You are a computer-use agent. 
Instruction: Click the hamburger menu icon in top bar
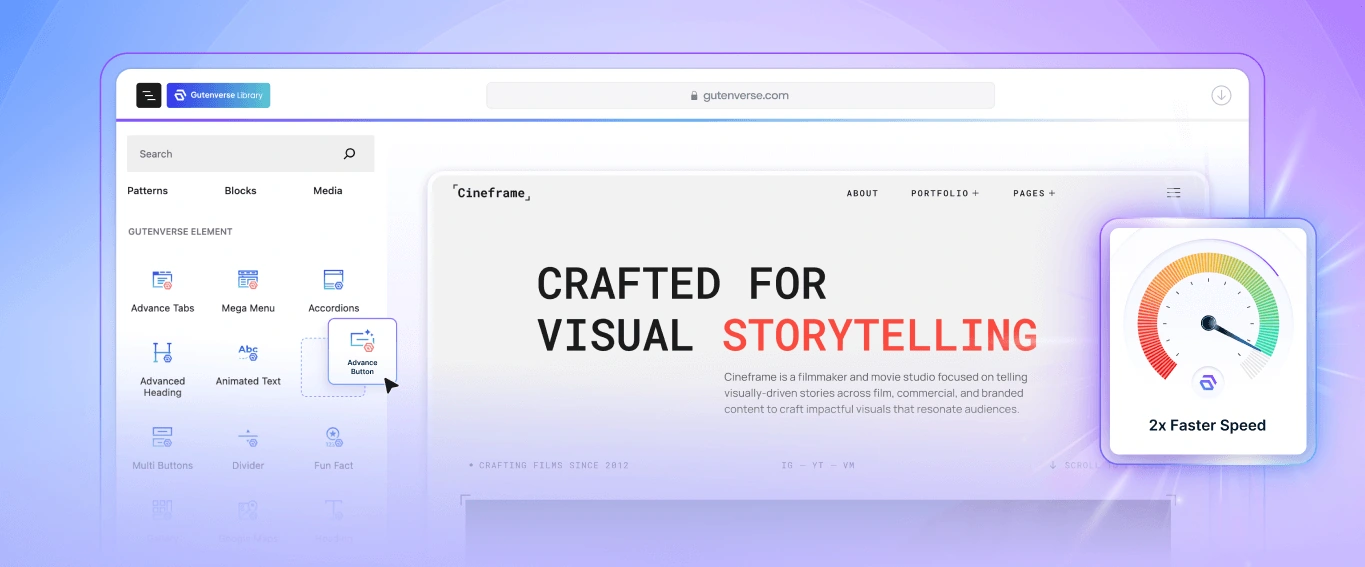pyautogui.click(x=149, y=95)
